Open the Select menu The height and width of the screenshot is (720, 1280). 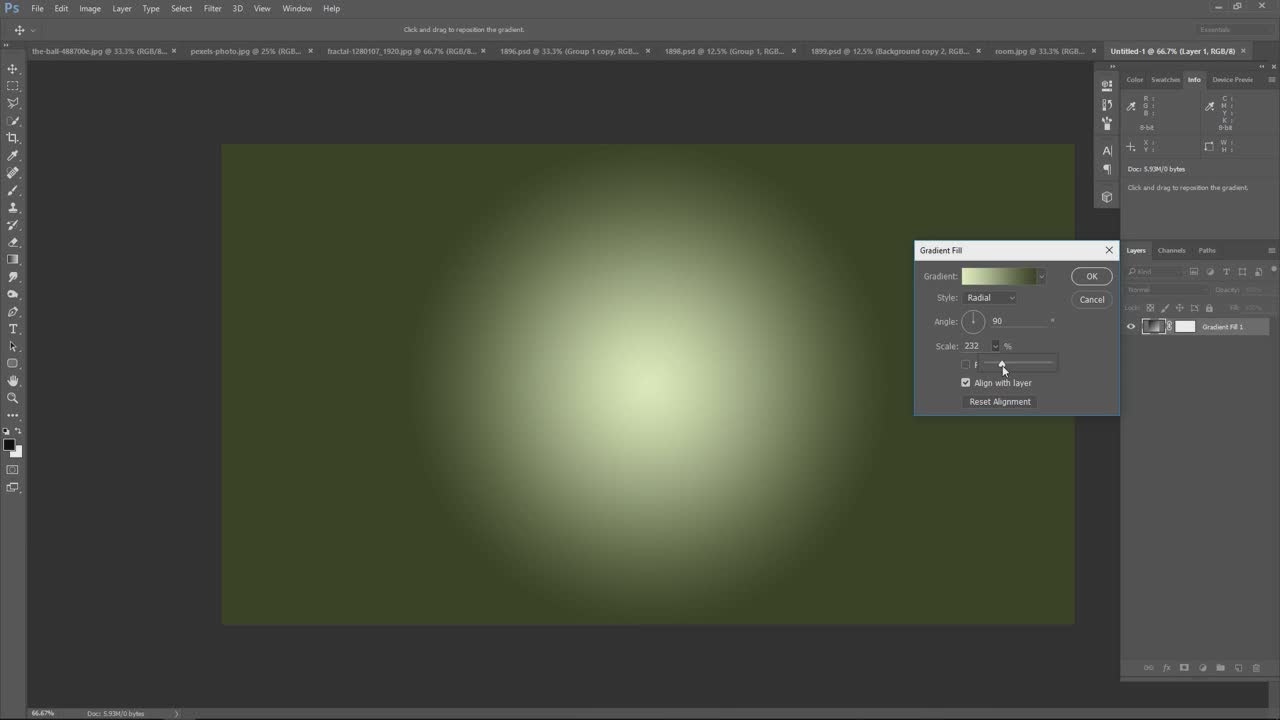181,8
